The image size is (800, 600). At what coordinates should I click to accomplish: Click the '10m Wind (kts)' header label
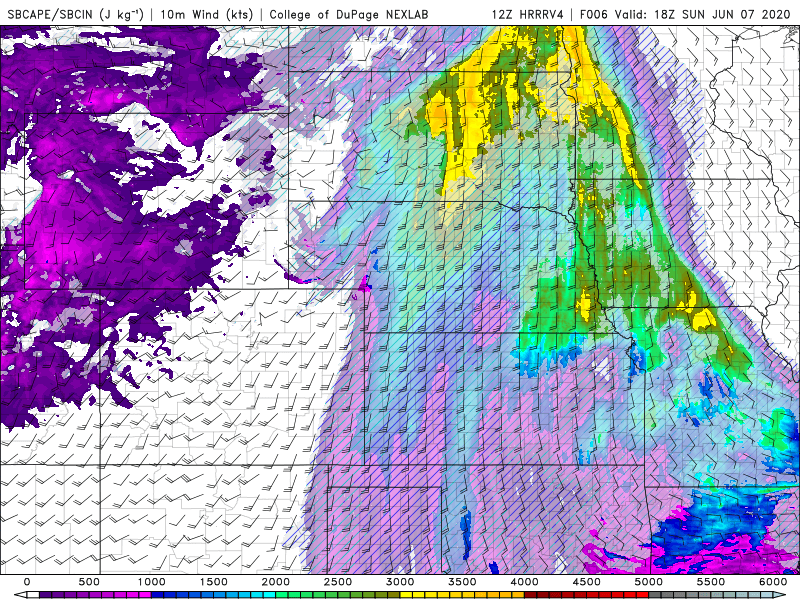(x=206, y=14)
